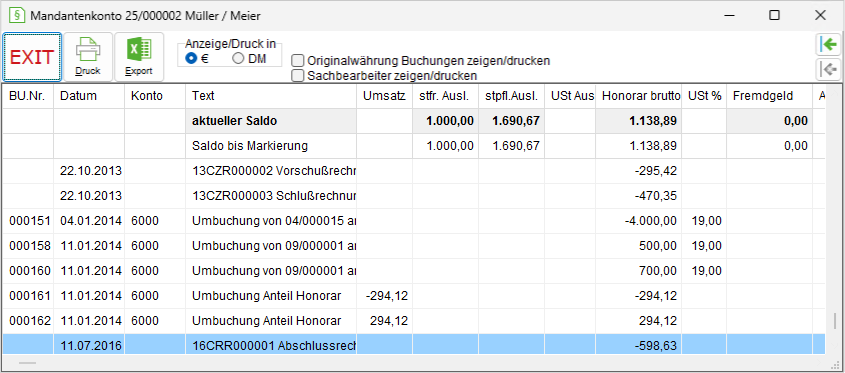Click the Text column header
Screen dimensions: 845x373
pos(271,96)
